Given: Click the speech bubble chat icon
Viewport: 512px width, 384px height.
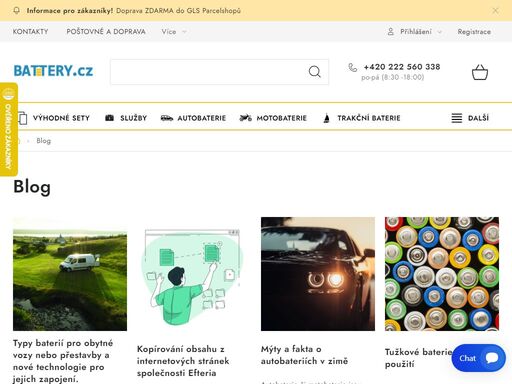Looking at the screenshot, I should coord(492,358).
